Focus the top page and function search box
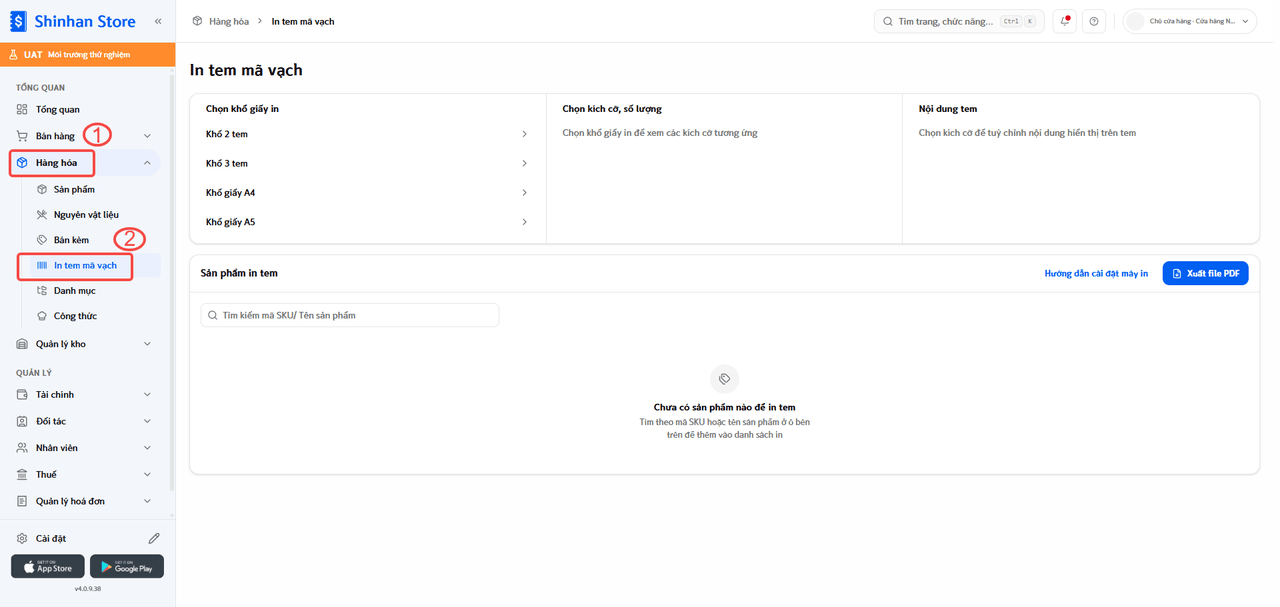Viewport: 1280px width, 607px height. [x=959, y=21]
